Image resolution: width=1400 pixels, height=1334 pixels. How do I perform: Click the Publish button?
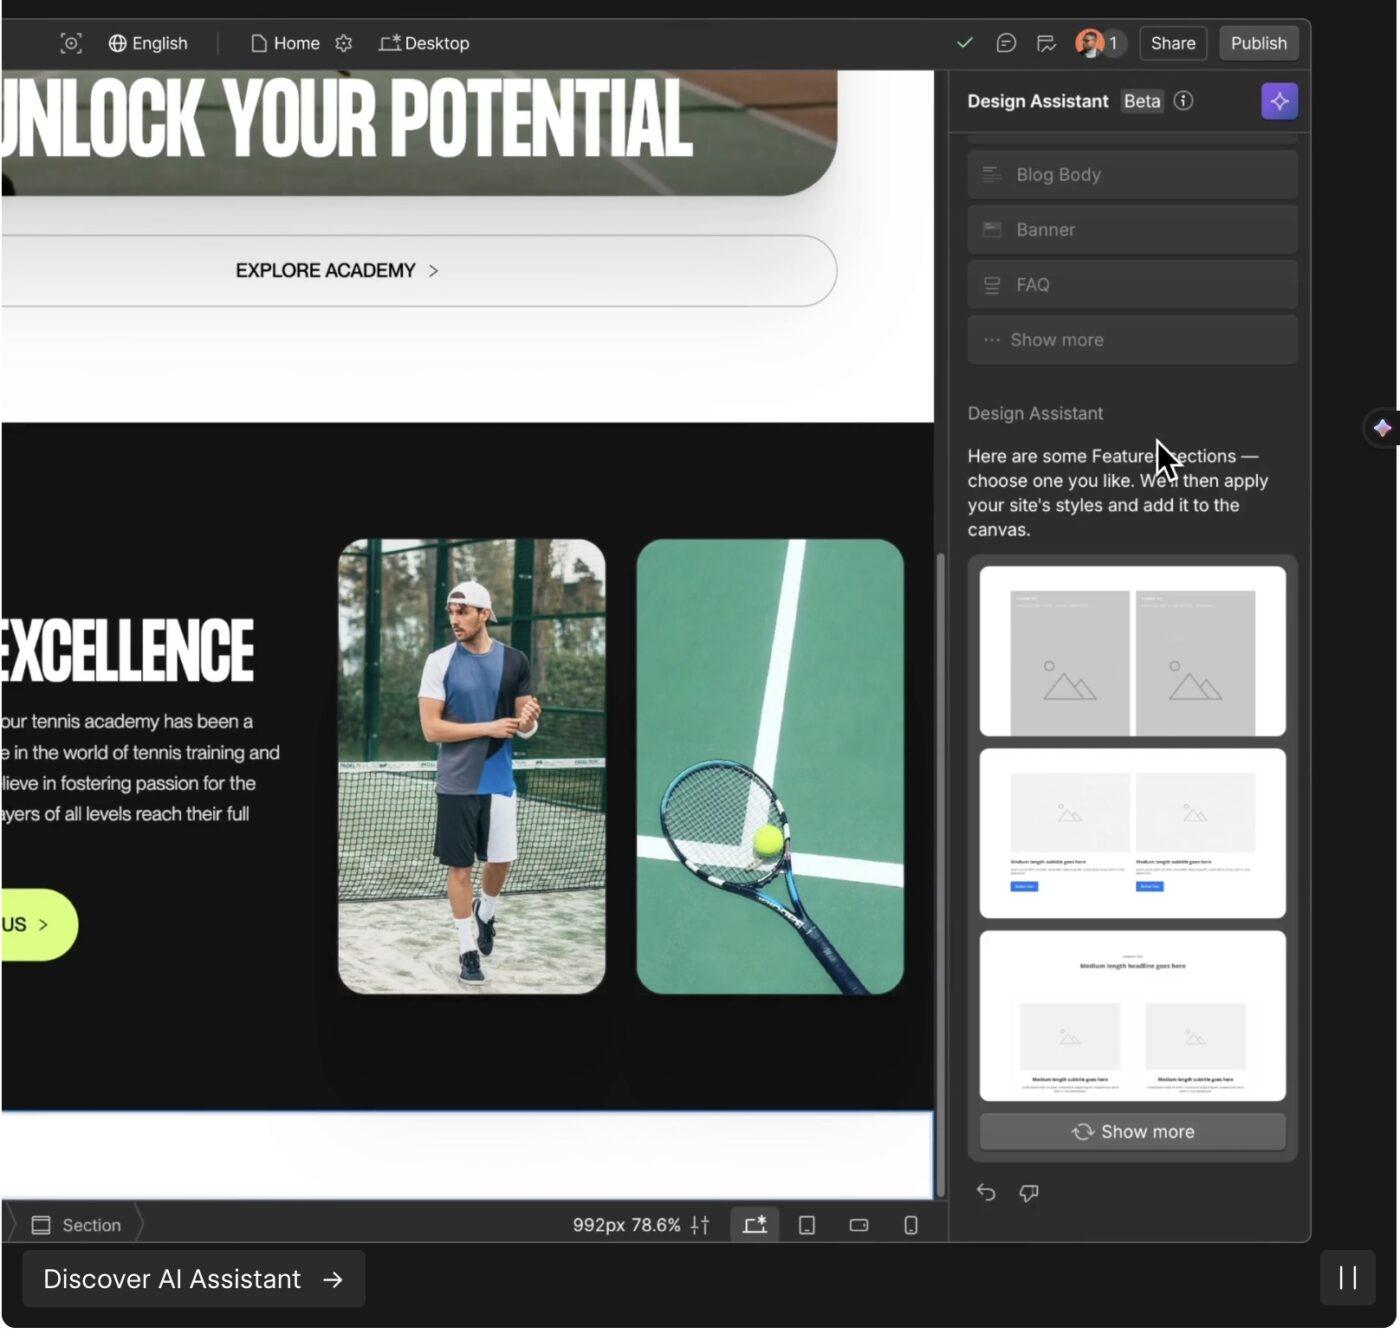coord(1259,43)
